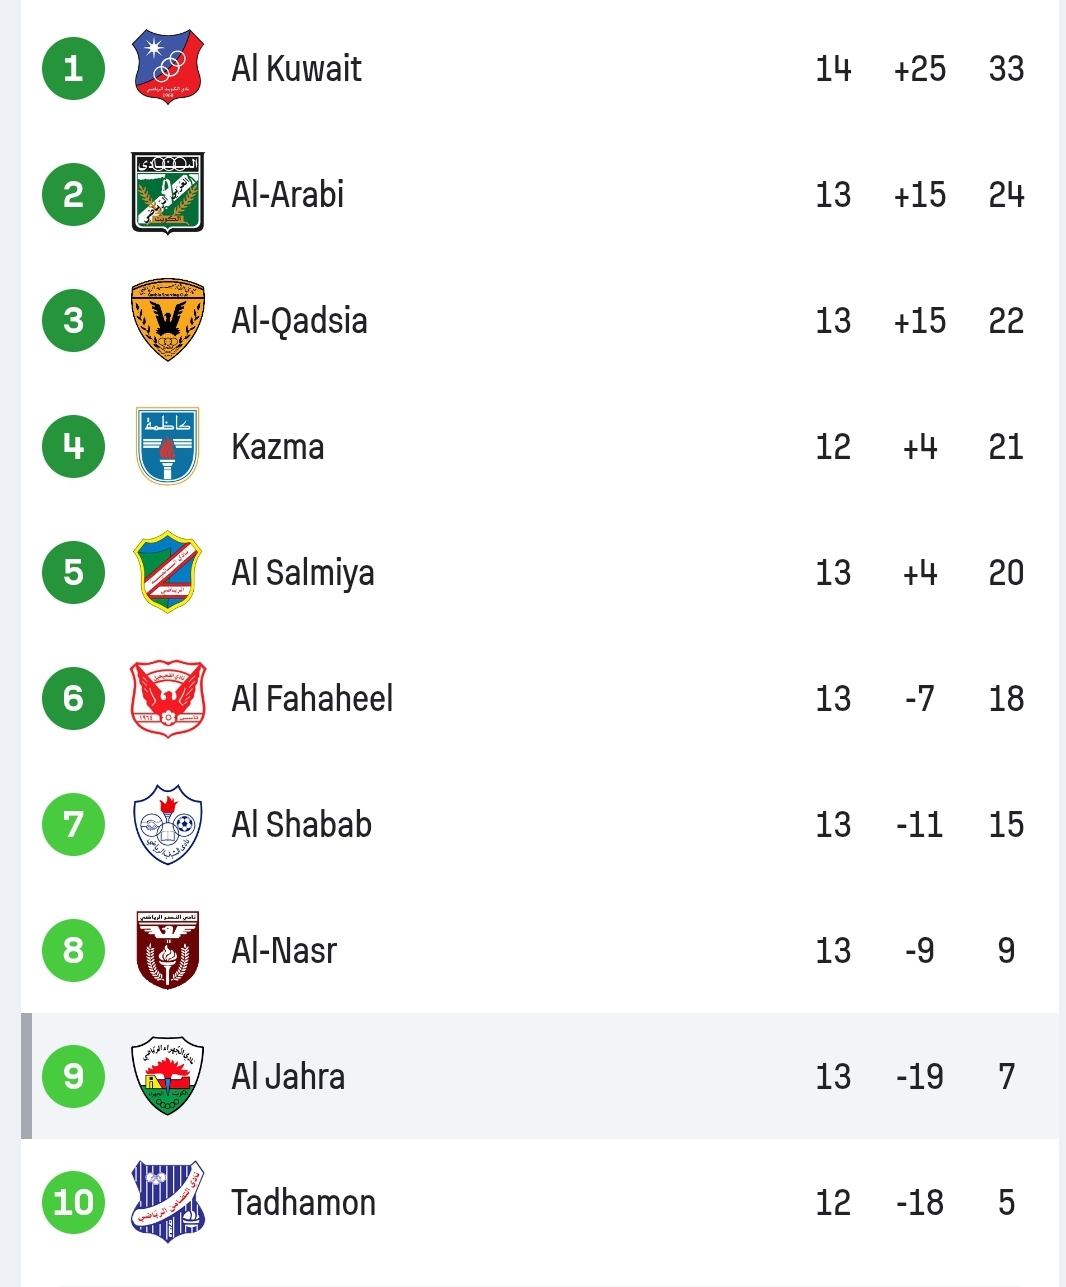The width and height of the screenshot is (1066, 1287).
Task: Click the position 10 rank badge
Action: (x=73, y=1202)
